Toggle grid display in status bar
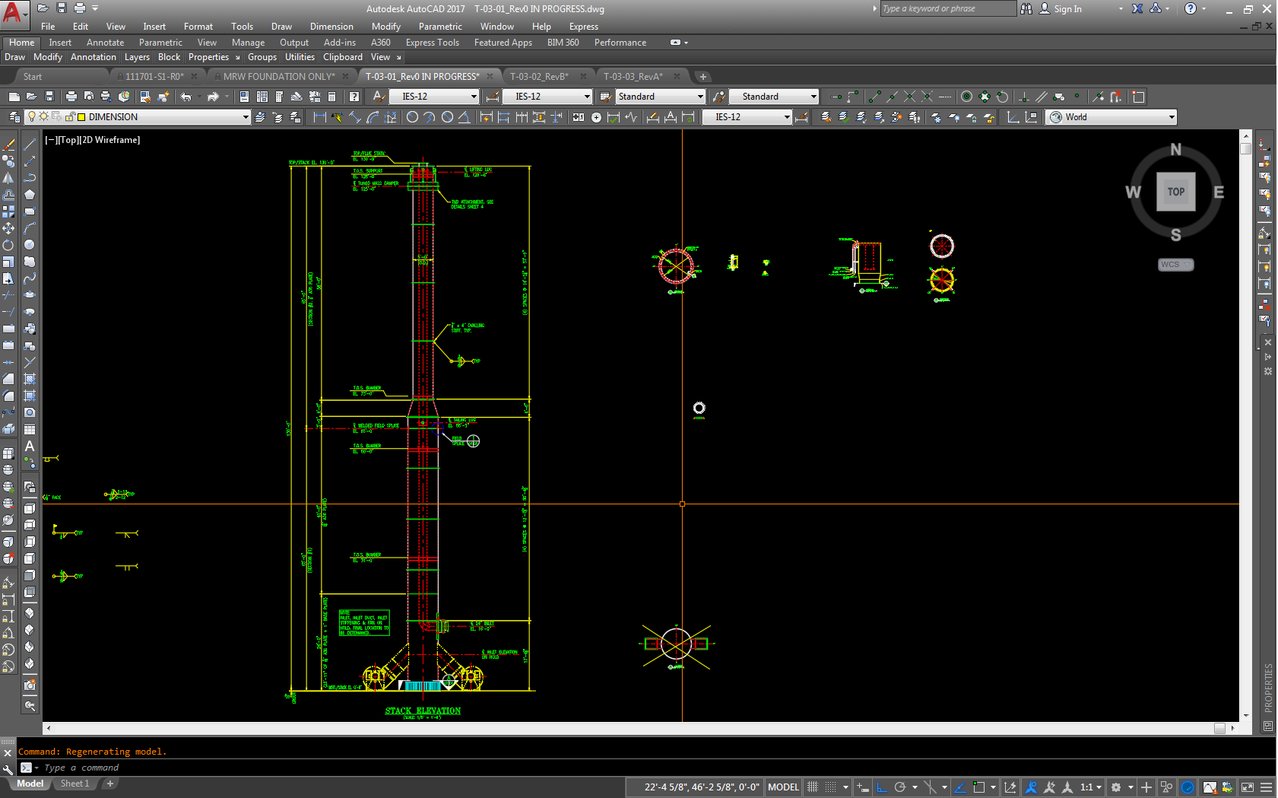1278x798 pixels. tap(812, 787)
